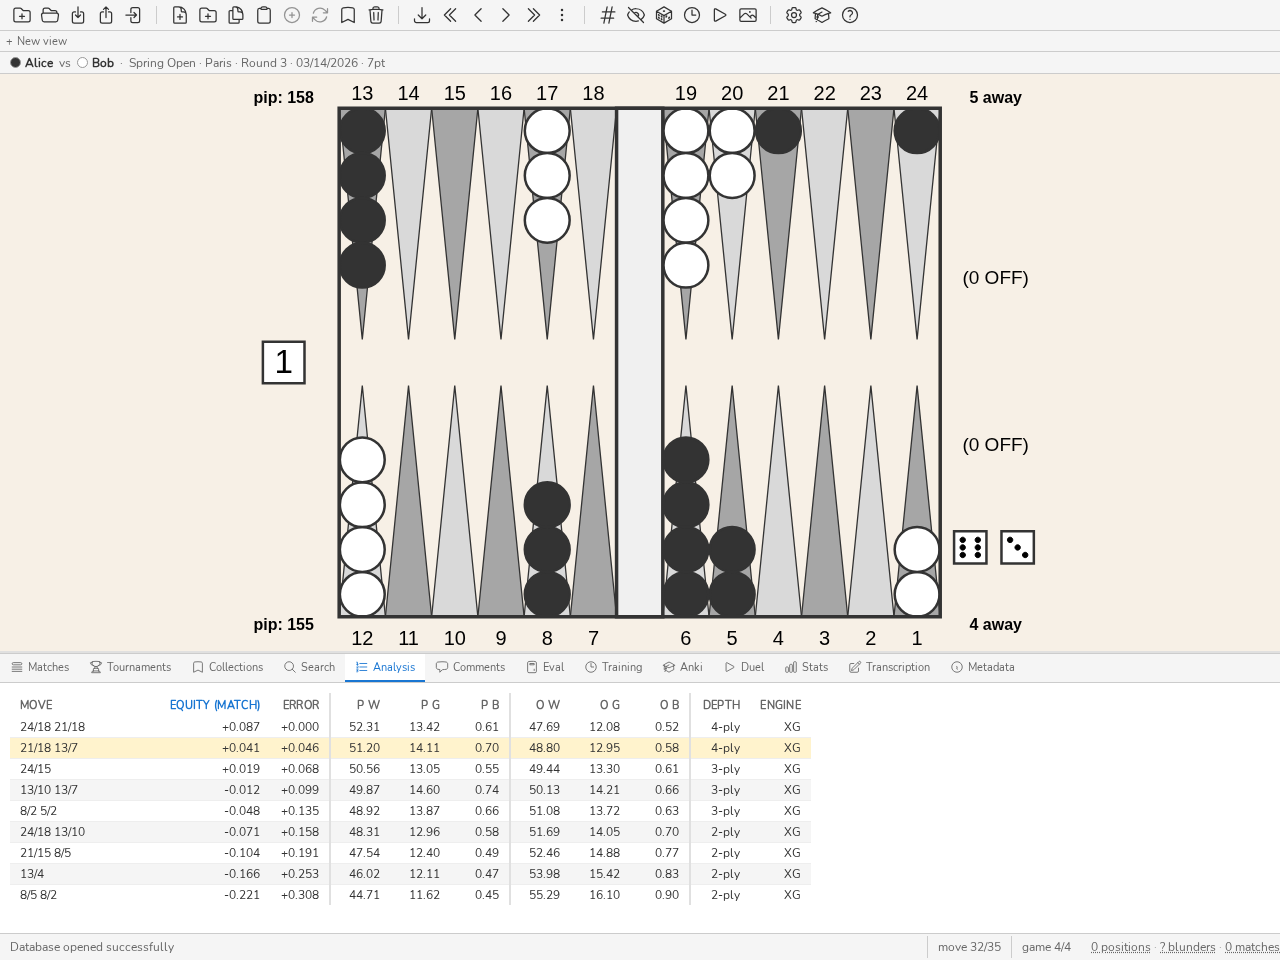Viewport: 1280px width, 960px height.
Task: Go to next position arrow
Action: coord(506,15)
